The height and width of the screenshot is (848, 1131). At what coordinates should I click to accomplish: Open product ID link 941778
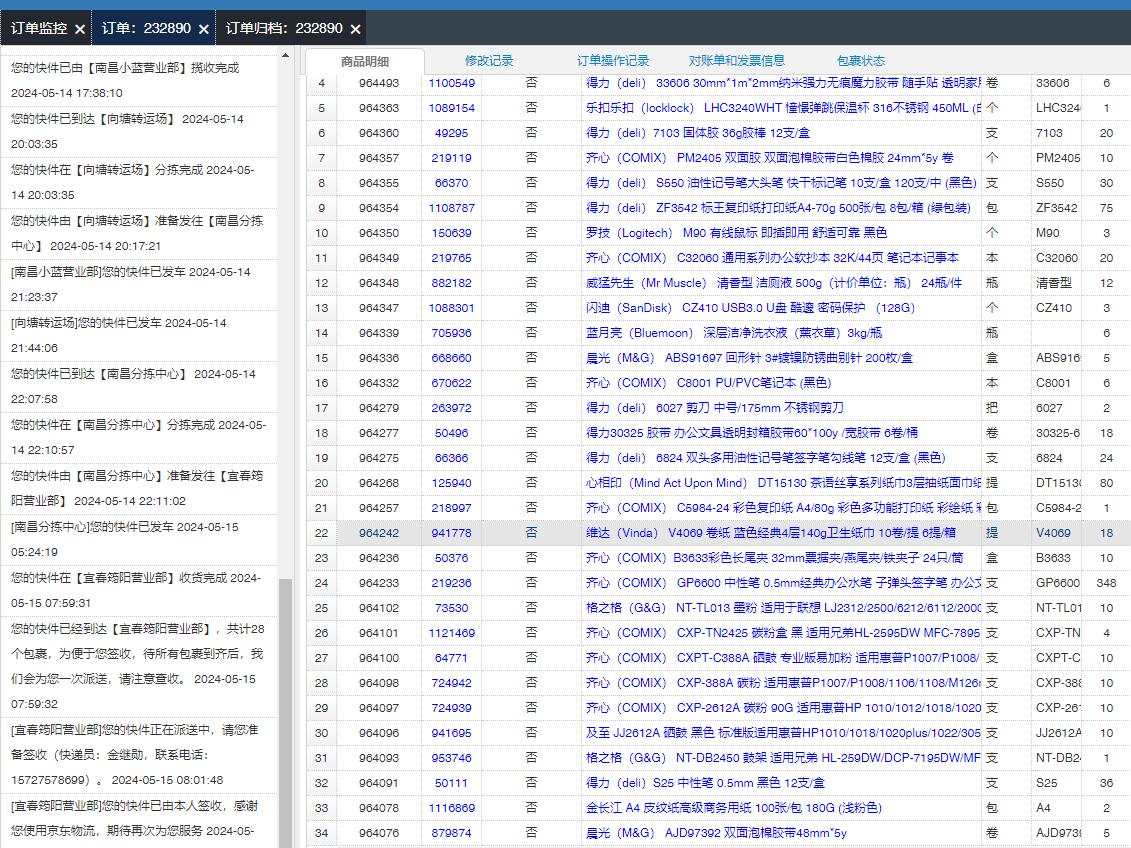[x=452, y=533]
